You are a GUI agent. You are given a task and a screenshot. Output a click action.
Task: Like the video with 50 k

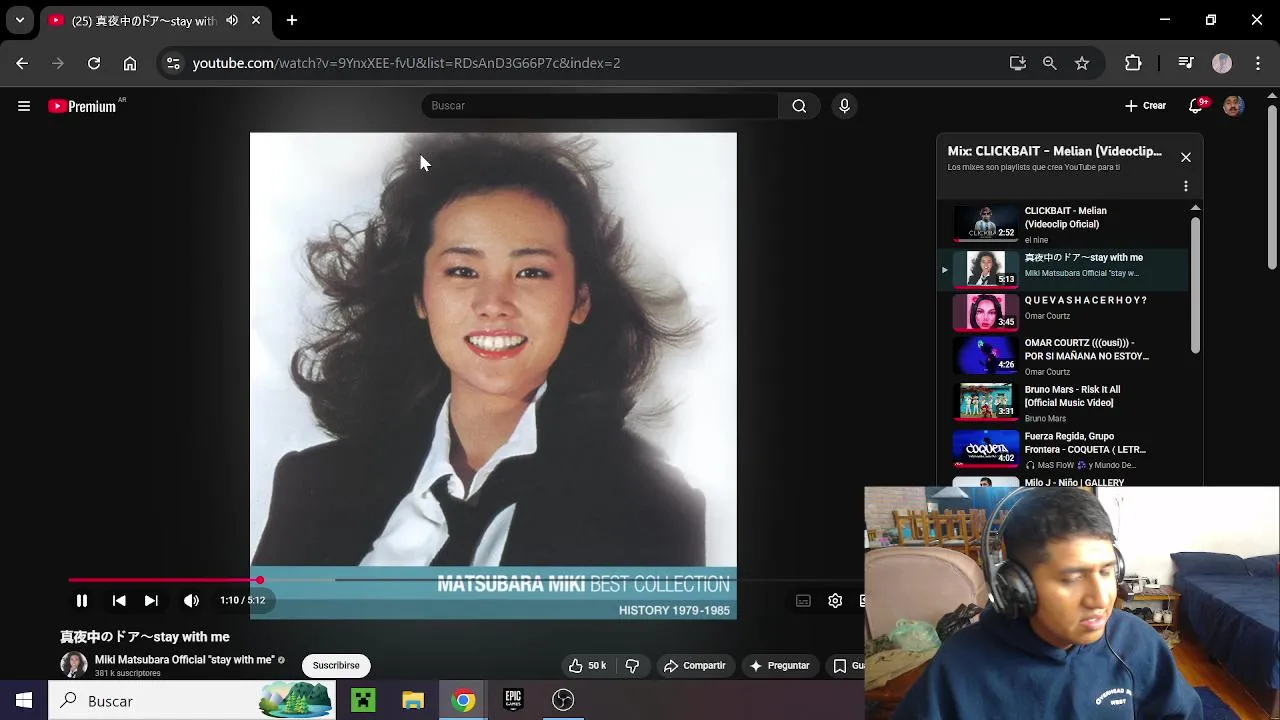point(588,665)
